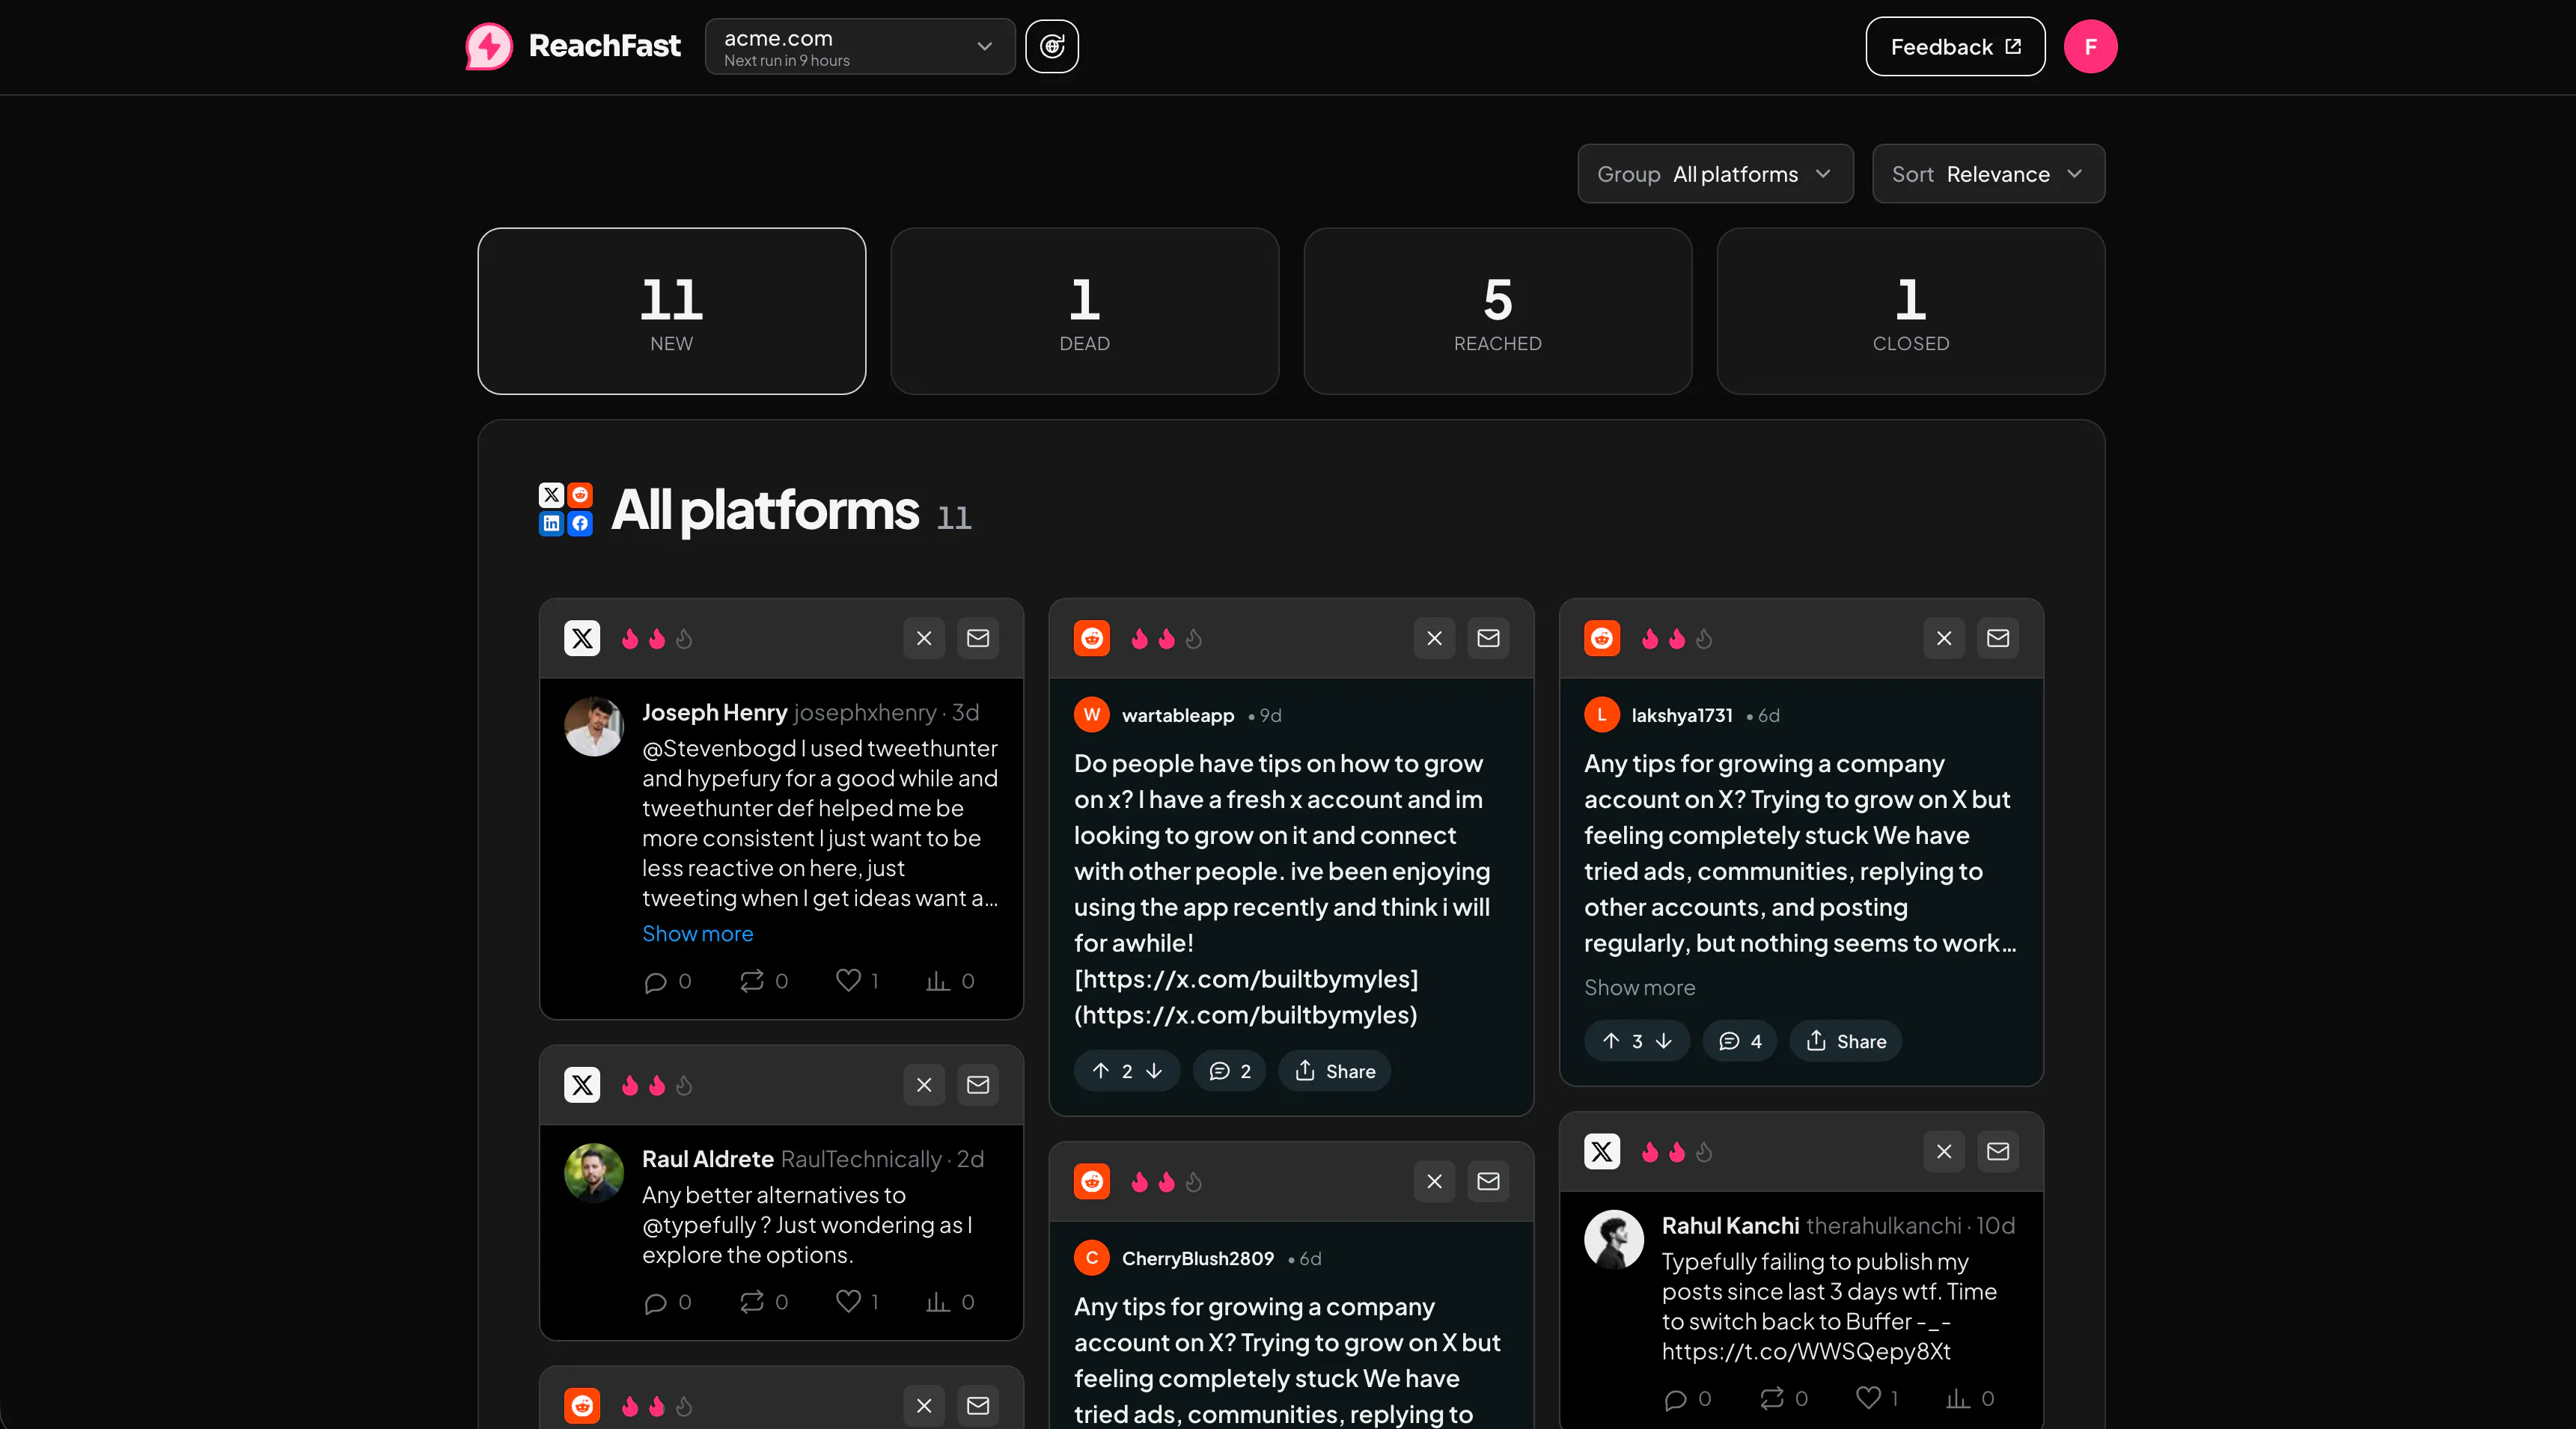
Task: Dismiss the Raul Aldrete post card
Action: [x=924, y=1085]
